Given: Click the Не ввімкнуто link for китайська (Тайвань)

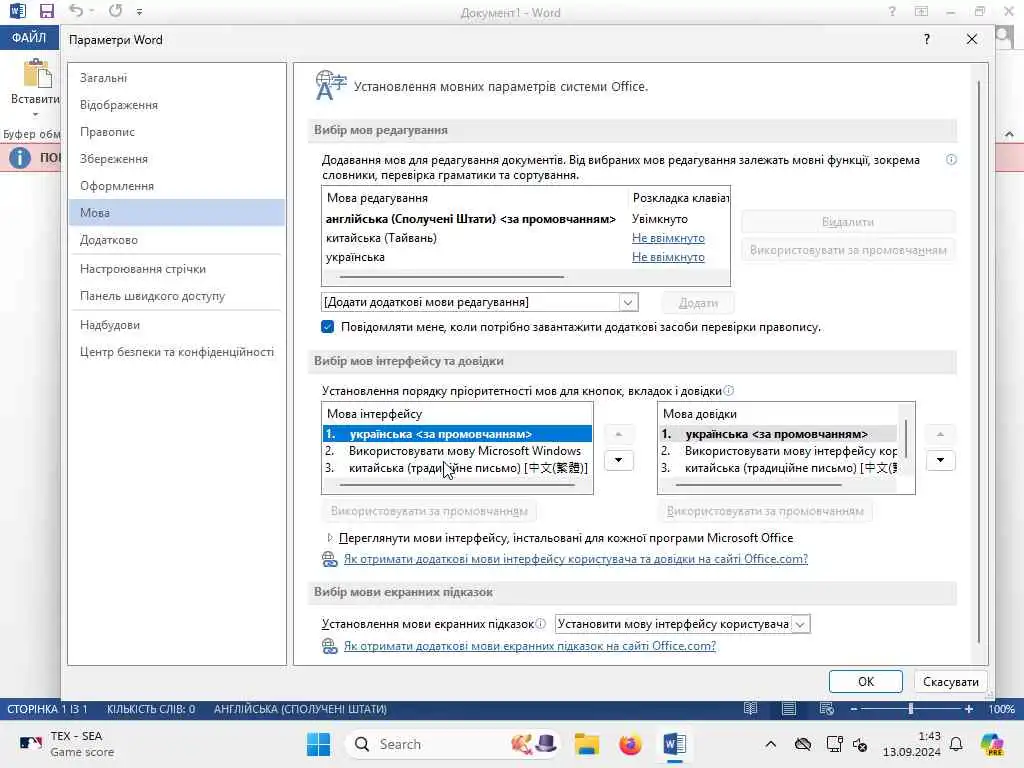Looking at the screenshot, I should tap(668, 238).
